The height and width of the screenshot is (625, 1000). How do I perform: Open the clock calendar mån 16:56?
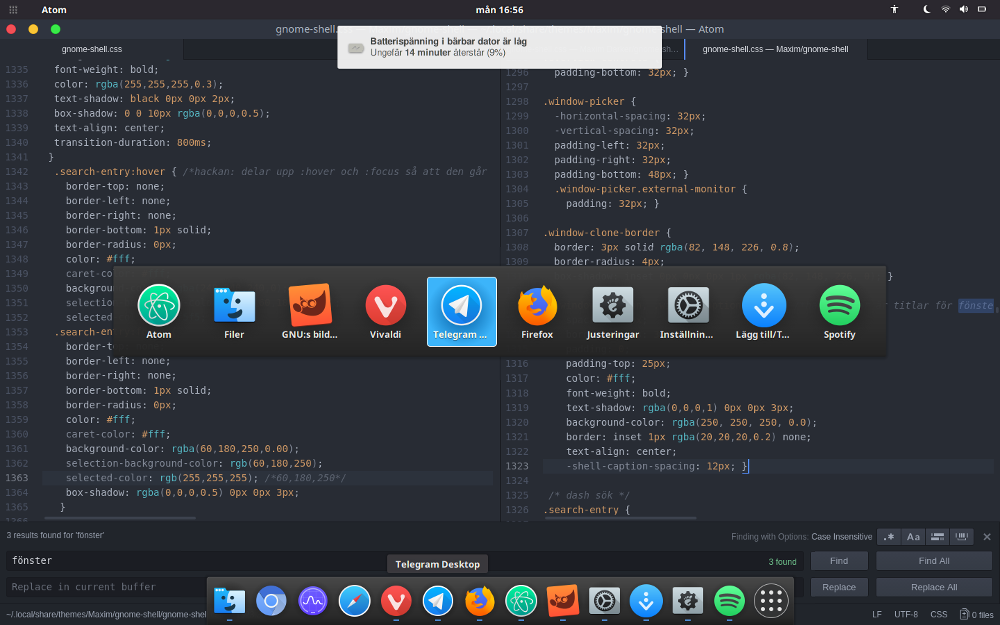499,10
